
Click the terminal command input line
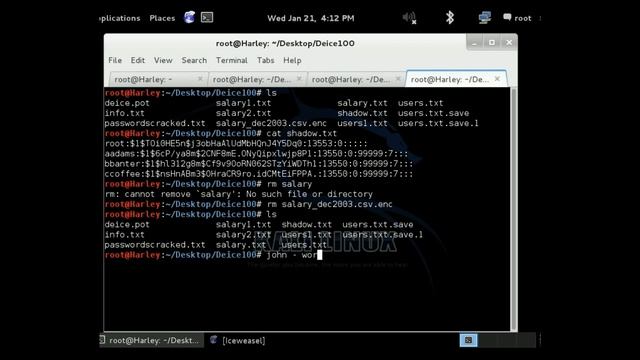pos(213,255)
